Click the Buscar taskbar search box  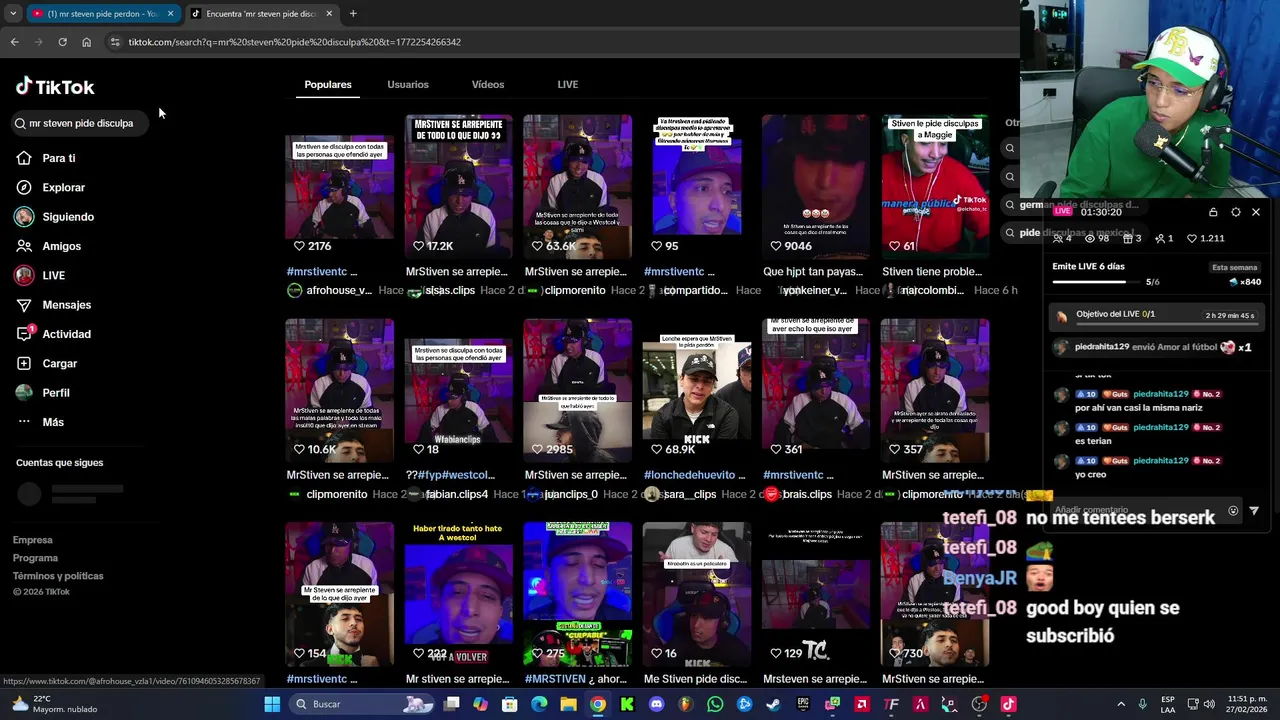coord(363,704)
